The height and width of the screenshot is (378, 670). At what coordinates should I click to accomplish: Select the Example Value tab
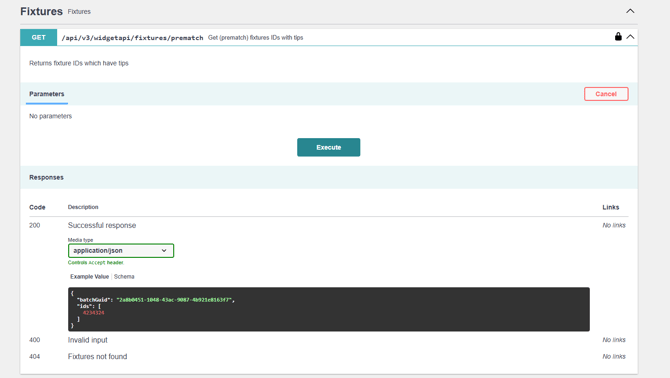pos(89,277)
